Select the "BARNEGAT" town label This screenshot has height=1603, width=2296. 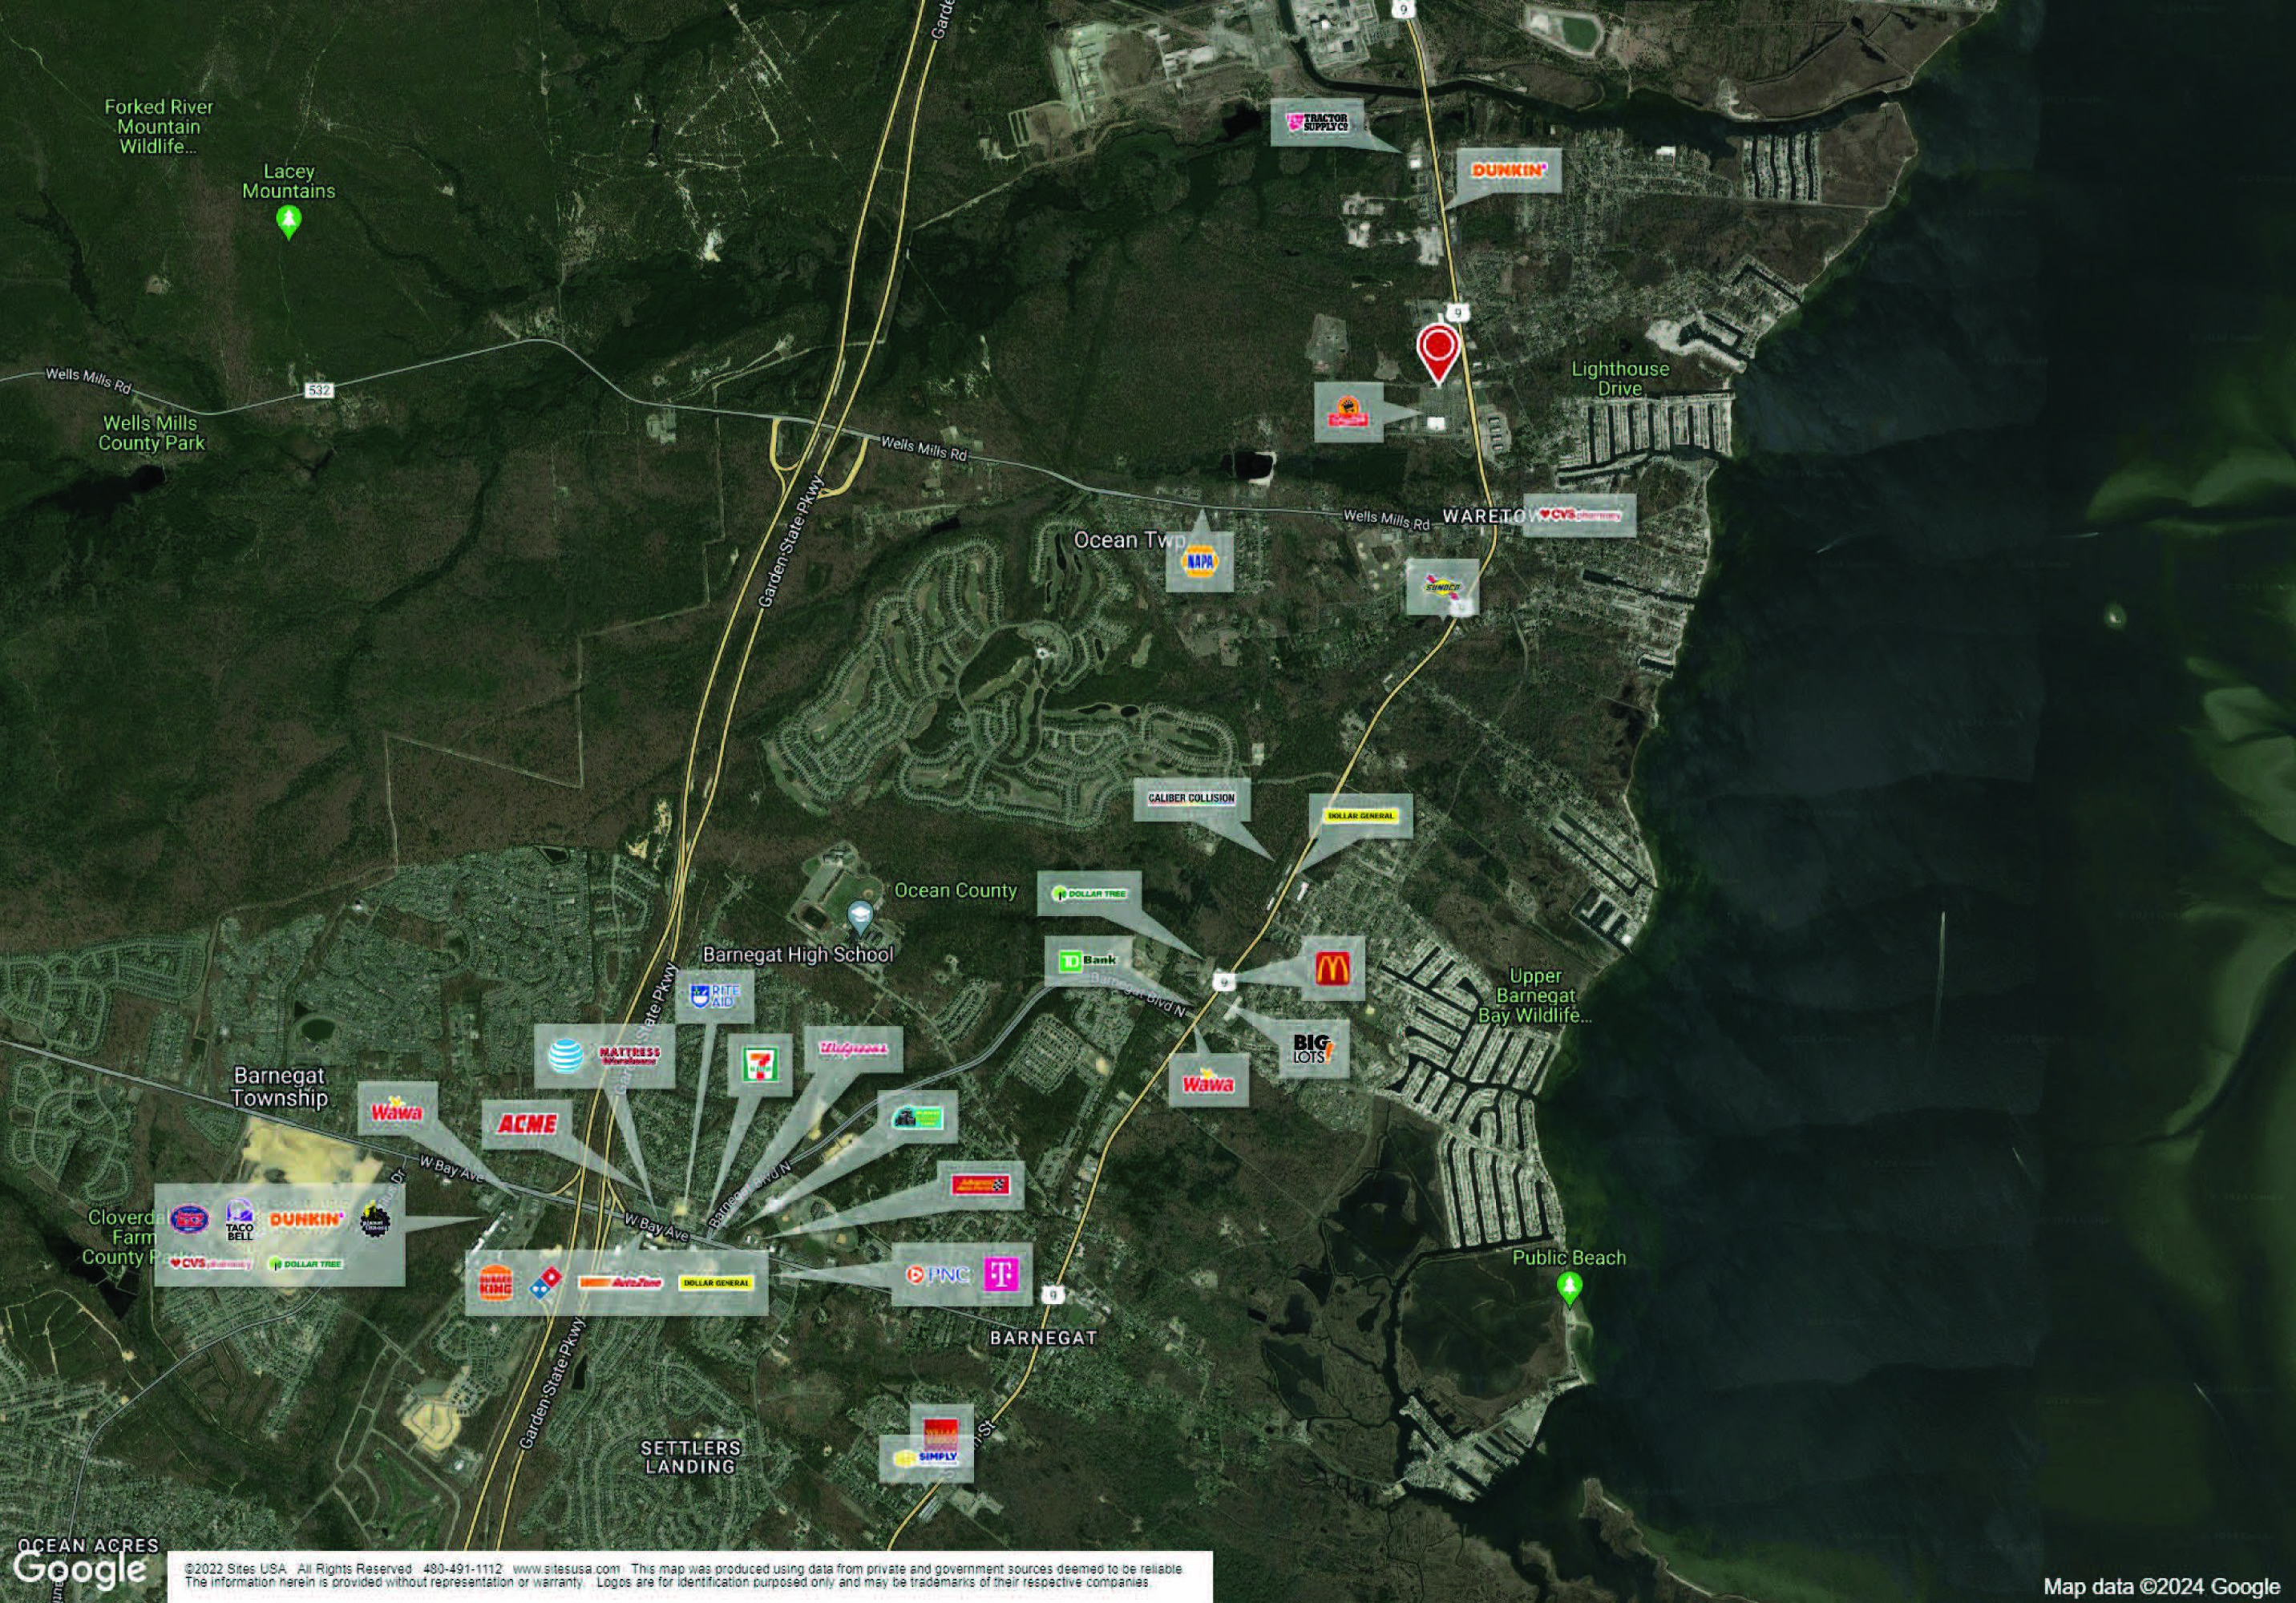pos(1044,1337)
